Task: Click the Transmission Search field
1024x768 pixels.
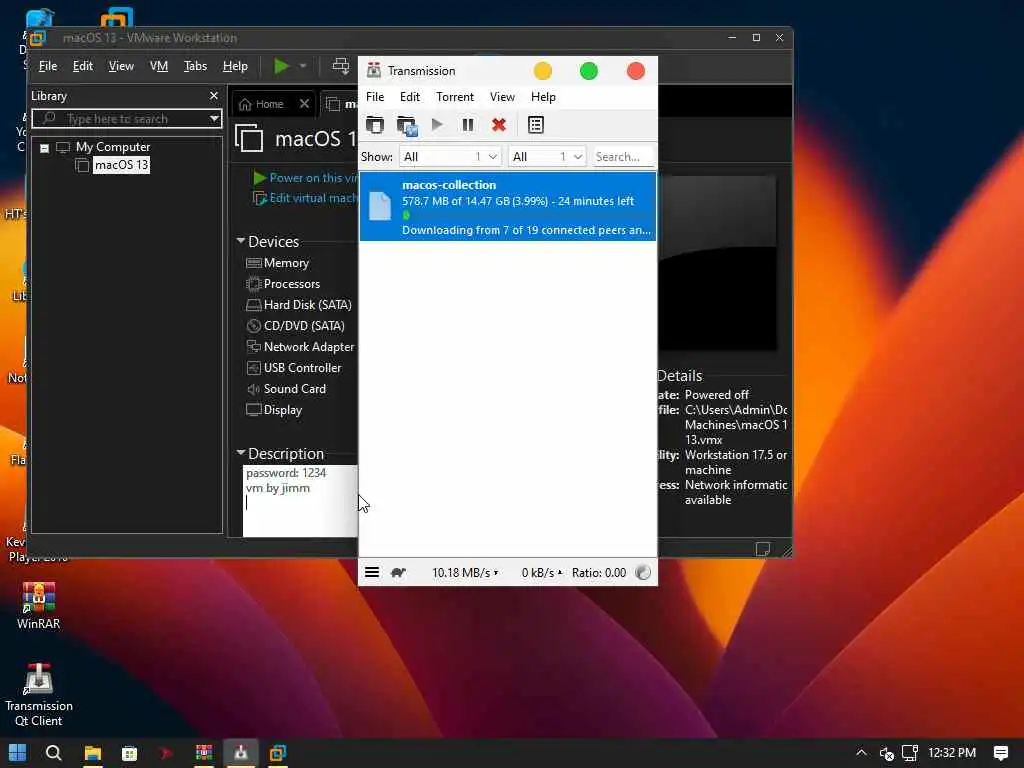Action: pyautogui.click(x=623, y=157)
